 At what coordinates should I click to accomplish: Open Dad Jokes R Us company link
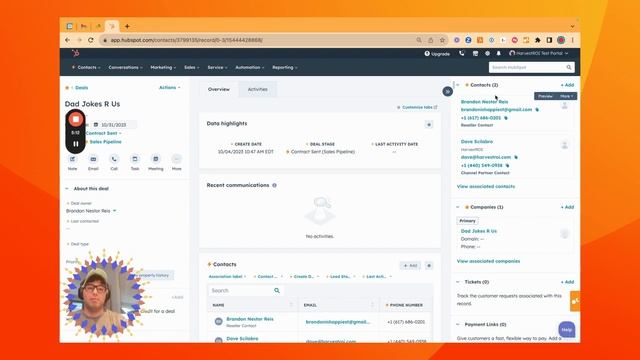pos(479,231)
